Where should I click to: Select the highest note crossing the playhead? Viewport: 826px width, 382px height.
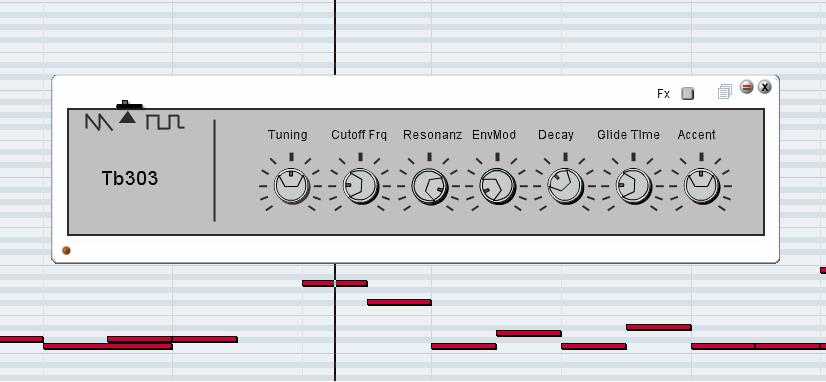click(x=335, y=283)
